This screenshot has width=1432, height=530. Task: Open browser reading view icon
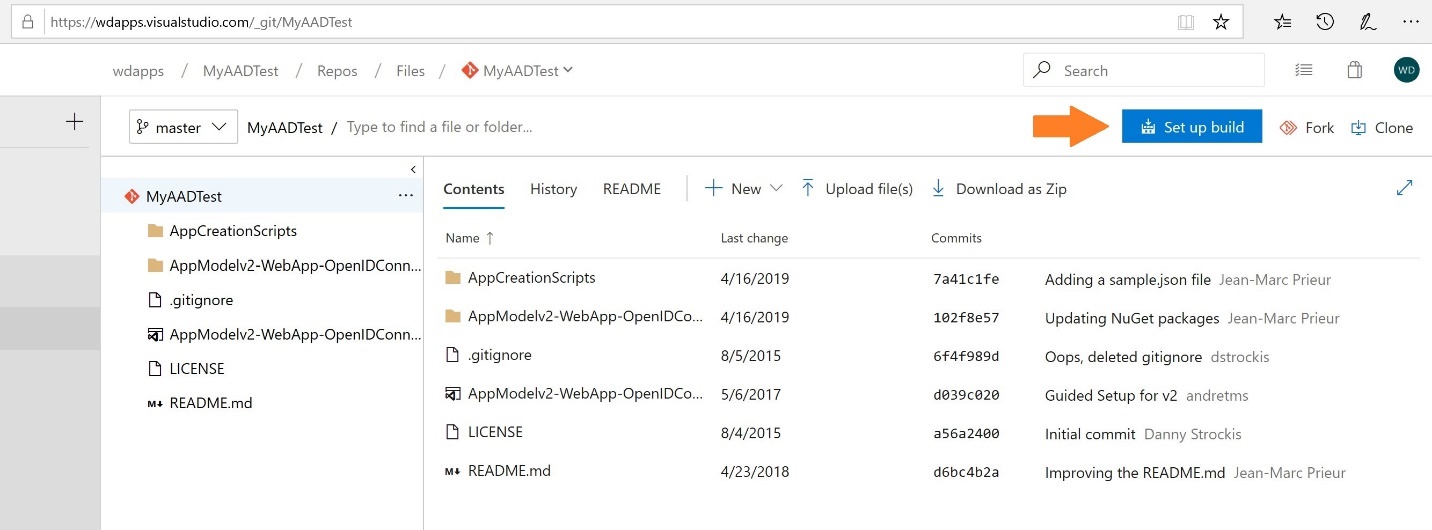(x=1186, y=21)
